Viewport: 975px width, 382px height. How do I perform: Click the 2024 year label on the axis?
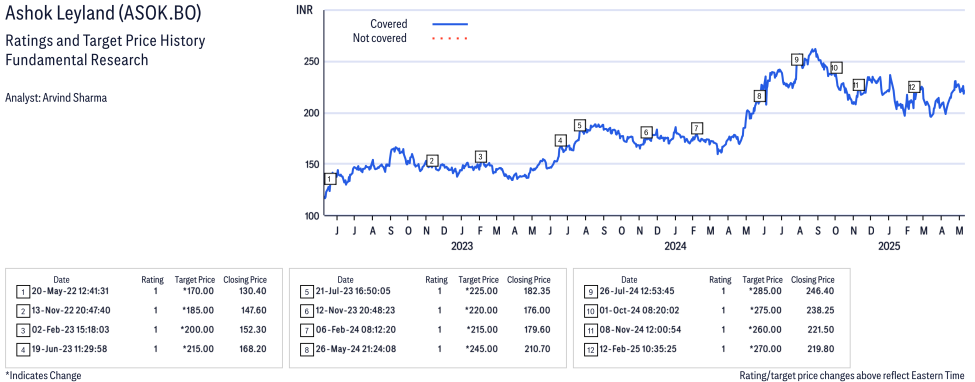click(676, 247)
